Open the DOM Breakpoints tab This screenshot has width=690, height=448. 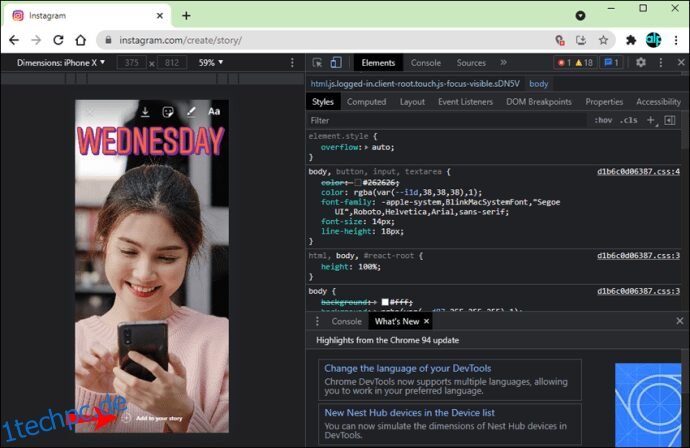click(x=539, y=102)
